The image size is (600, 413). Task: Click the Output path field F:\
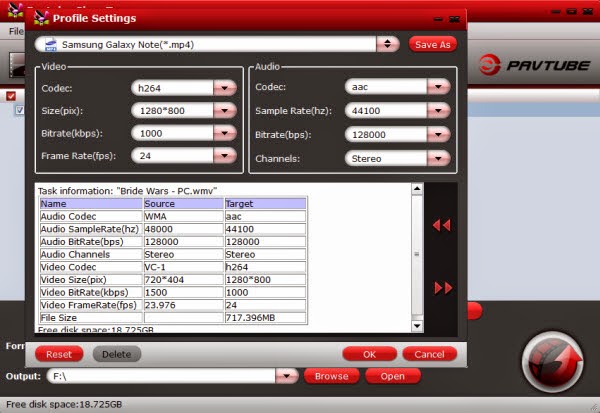[x=161, y=376]
